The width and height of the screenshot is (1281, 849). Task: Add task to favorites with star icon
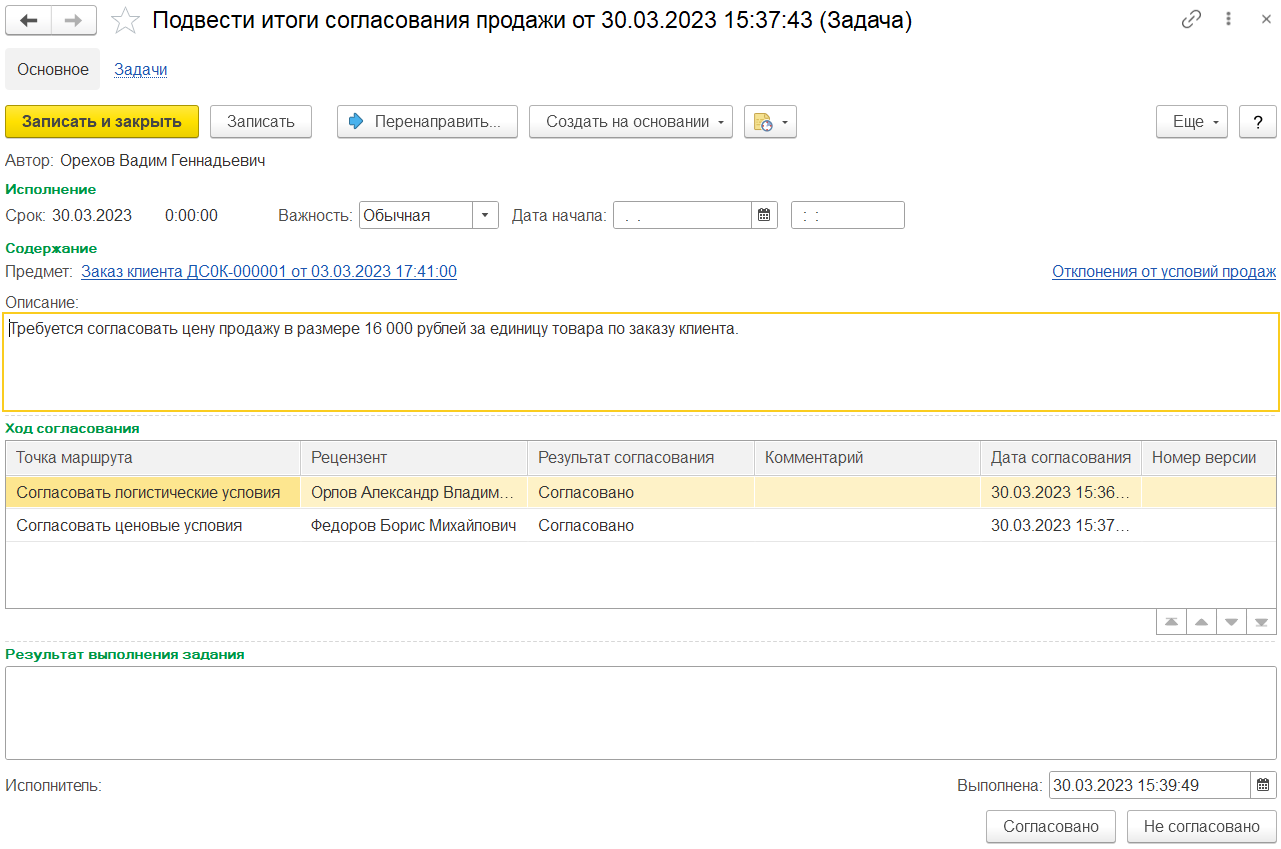[125, 21]
